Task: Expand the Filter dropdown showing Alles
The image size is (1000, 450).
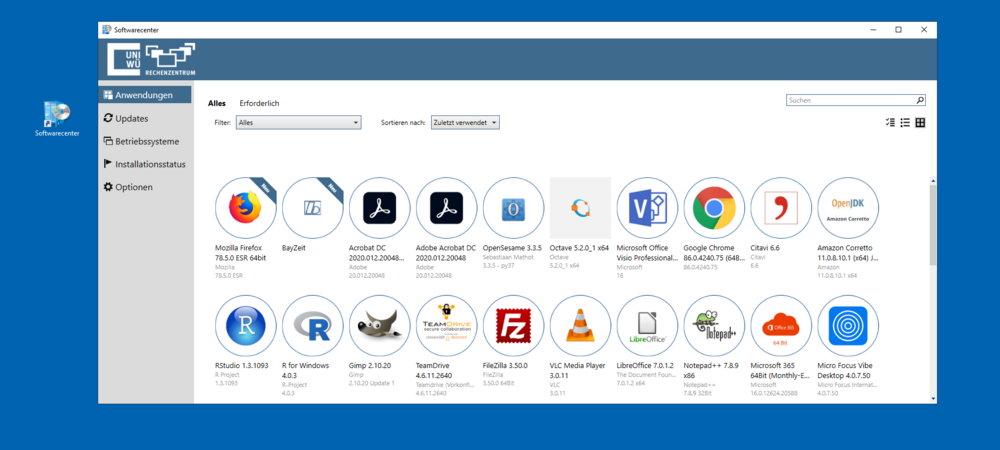Action: (x=299, y=123)
